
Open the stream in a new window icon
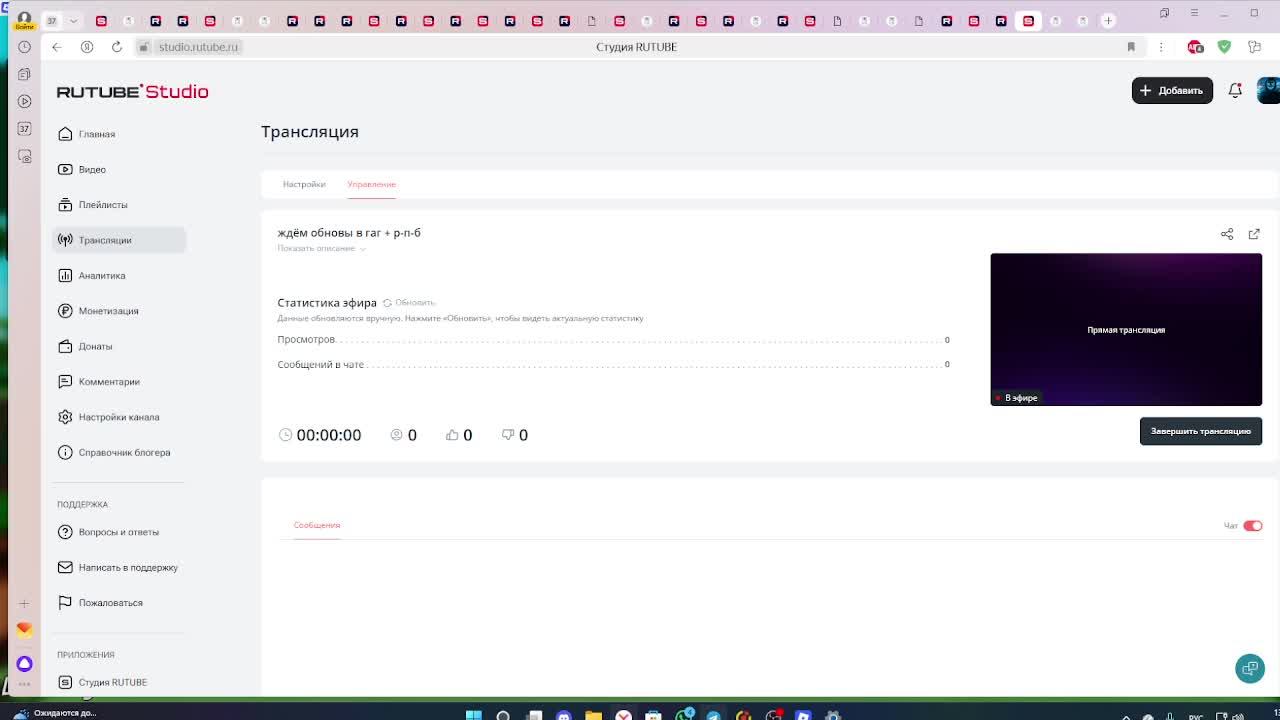point(1254,234)
